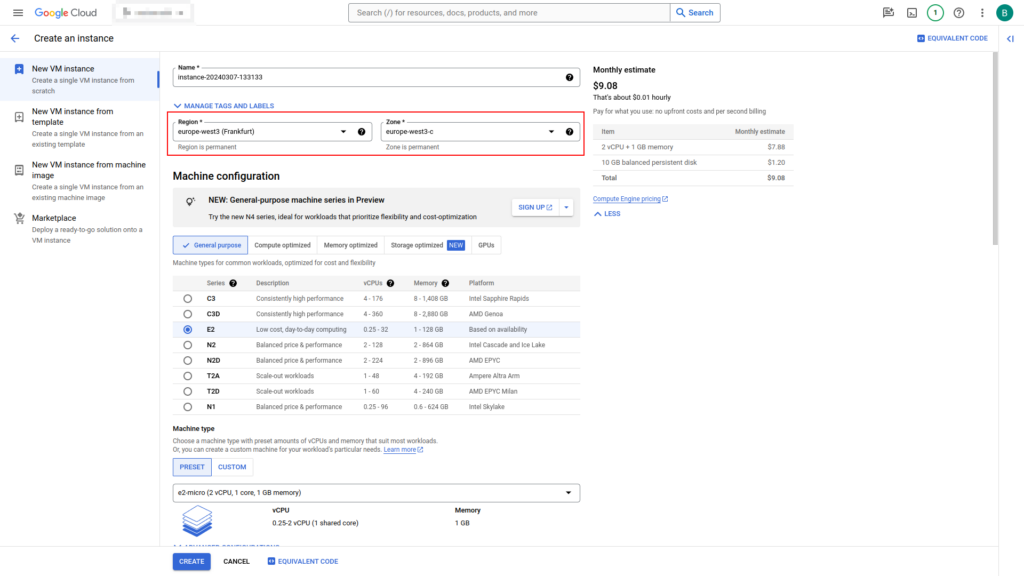Viewport: 1024px width, 576px height.
Task: Select the N2 machine series radio button
Action: 187,344
